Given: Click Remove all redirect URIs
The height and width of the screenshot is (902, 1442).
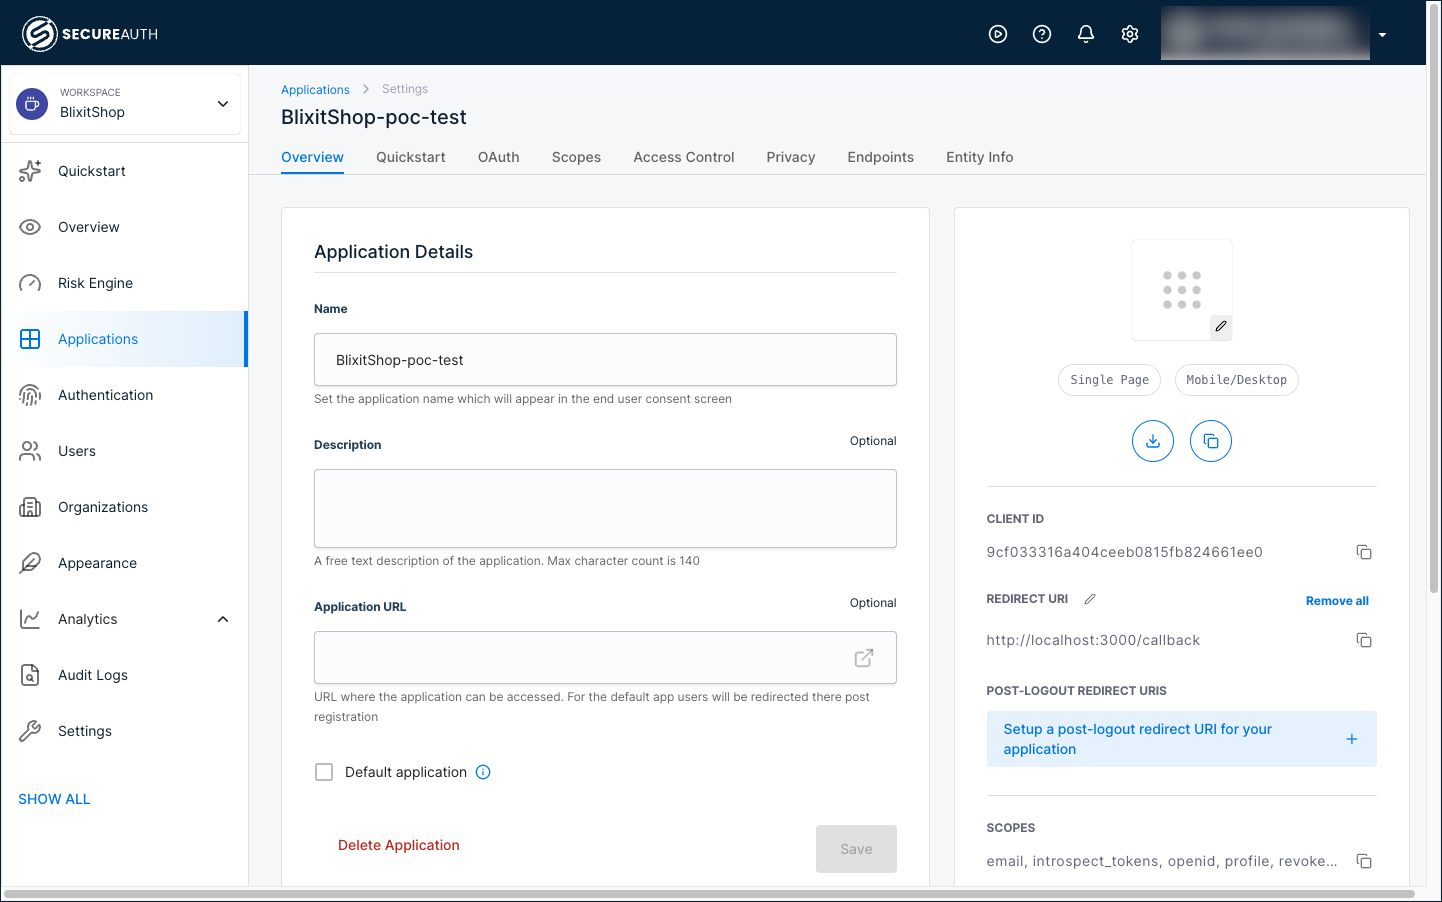Looking at the screenshot, I should click(1337, 601).
